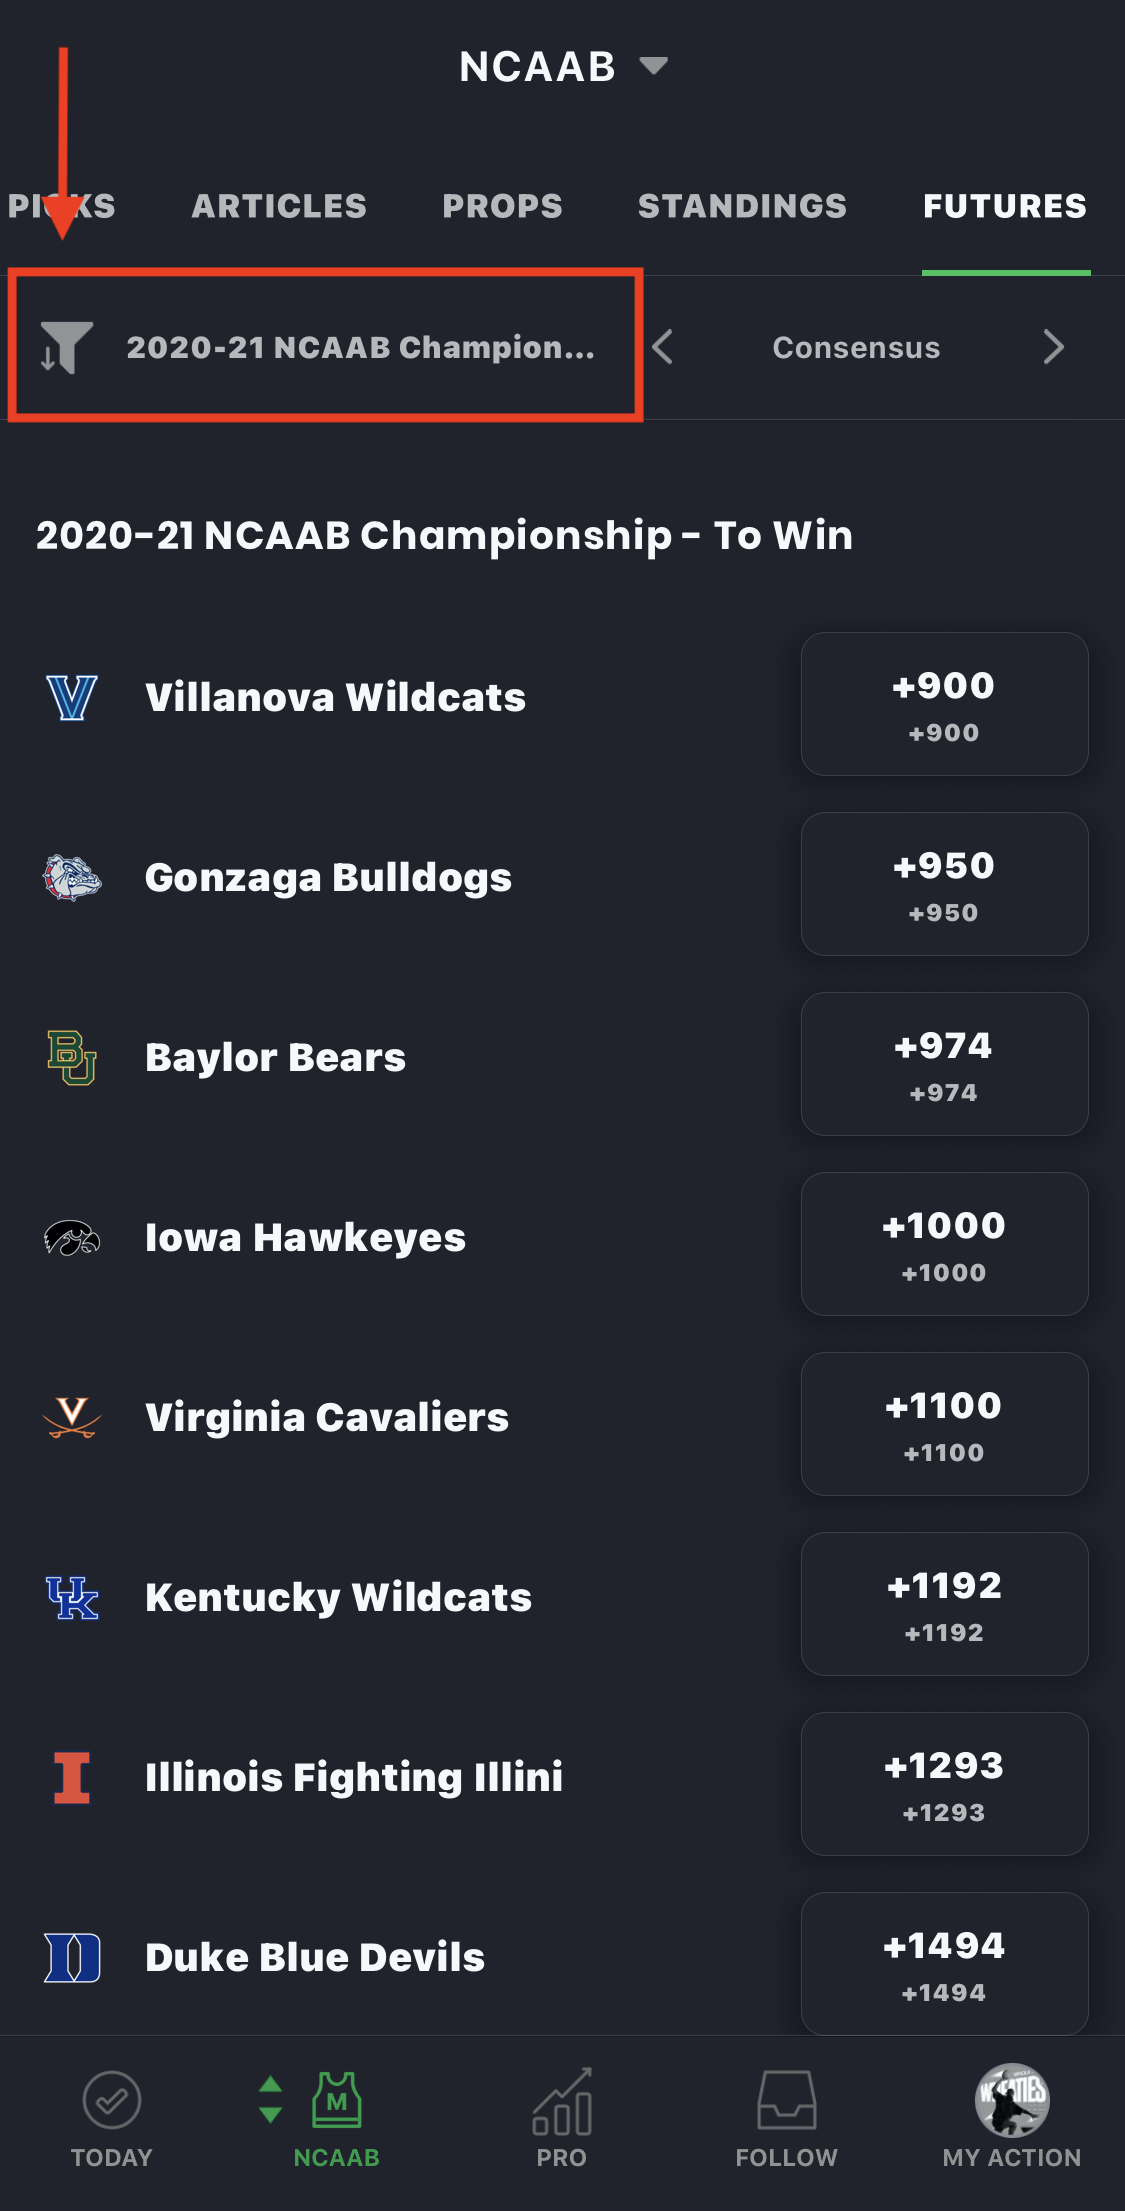This screenshot has width=1125, height=2211.
Task: Open the NCAAB jersey icon tab
Action: tap(336, 2100)
